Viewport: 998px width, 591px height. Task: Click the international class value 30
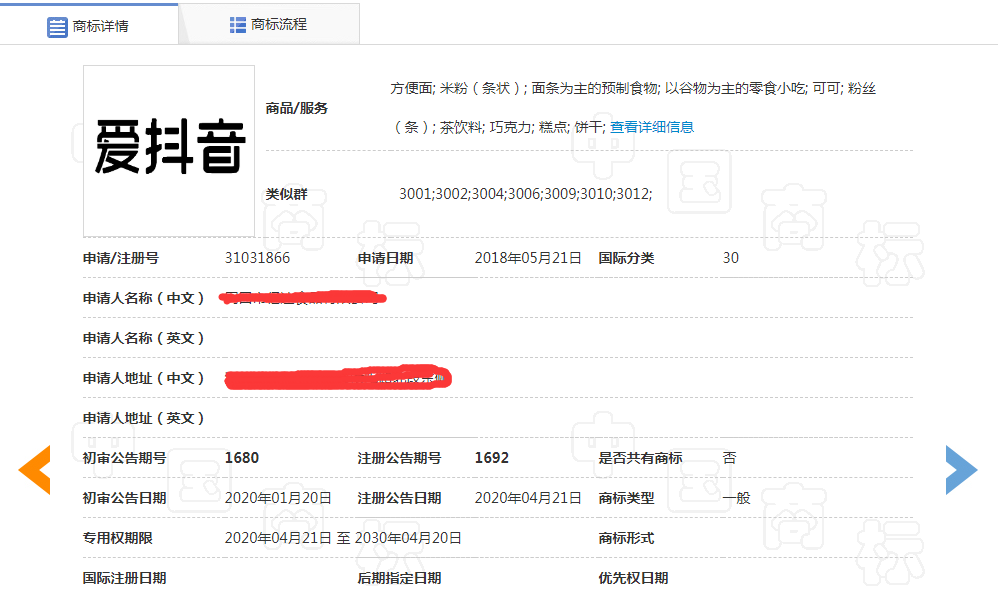(731, 258)
